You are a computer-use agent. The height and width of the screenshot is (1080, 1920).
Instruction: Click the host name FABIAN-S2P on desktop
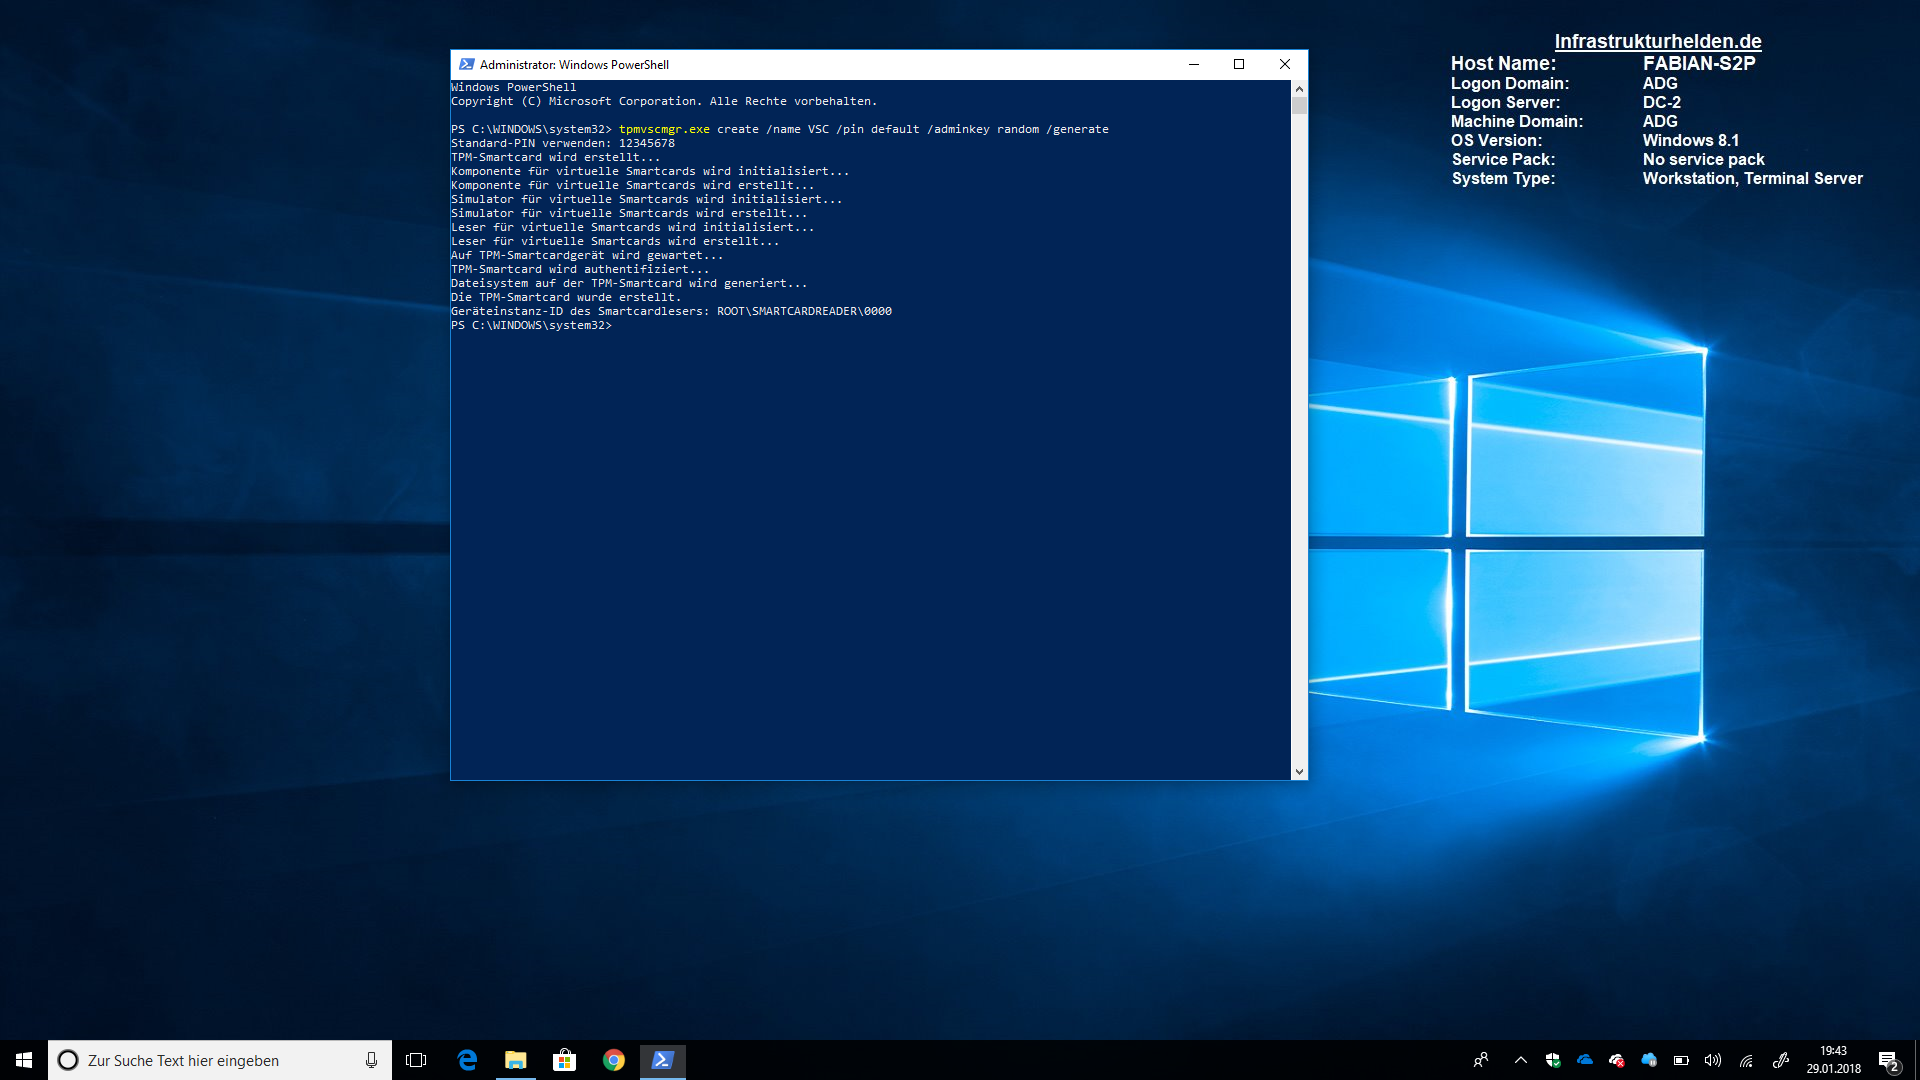(x=1699, y=63)
